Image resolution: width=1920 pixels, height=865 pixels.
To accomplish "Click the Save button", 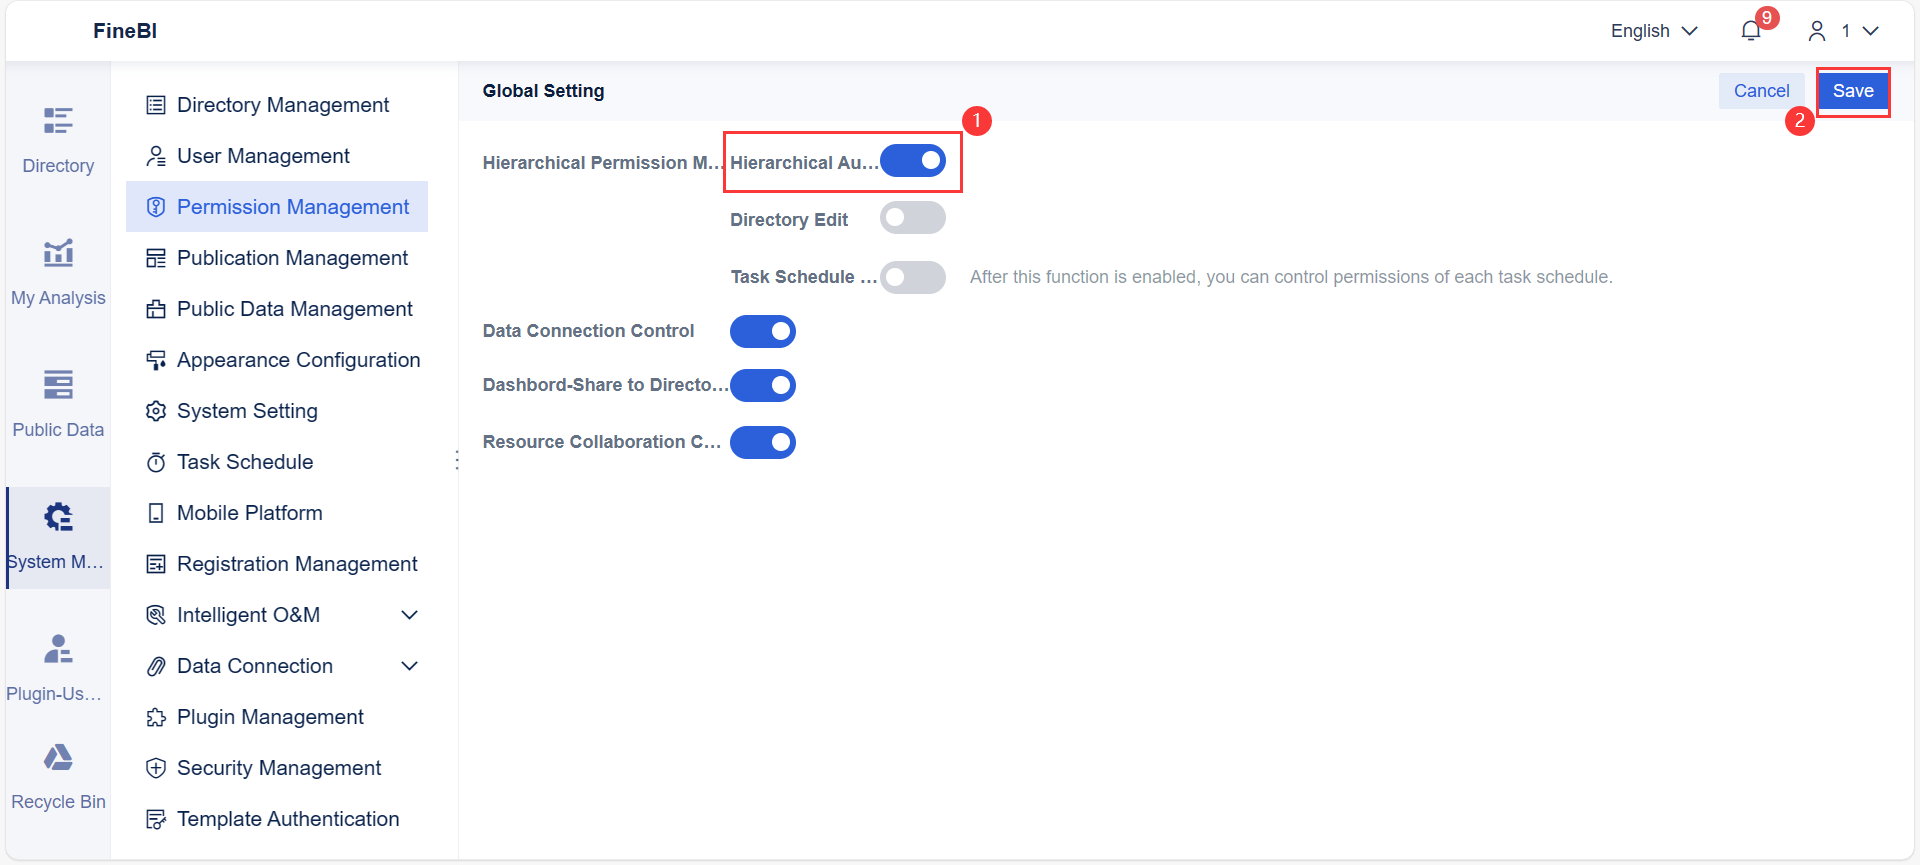I will [1853, 90].
